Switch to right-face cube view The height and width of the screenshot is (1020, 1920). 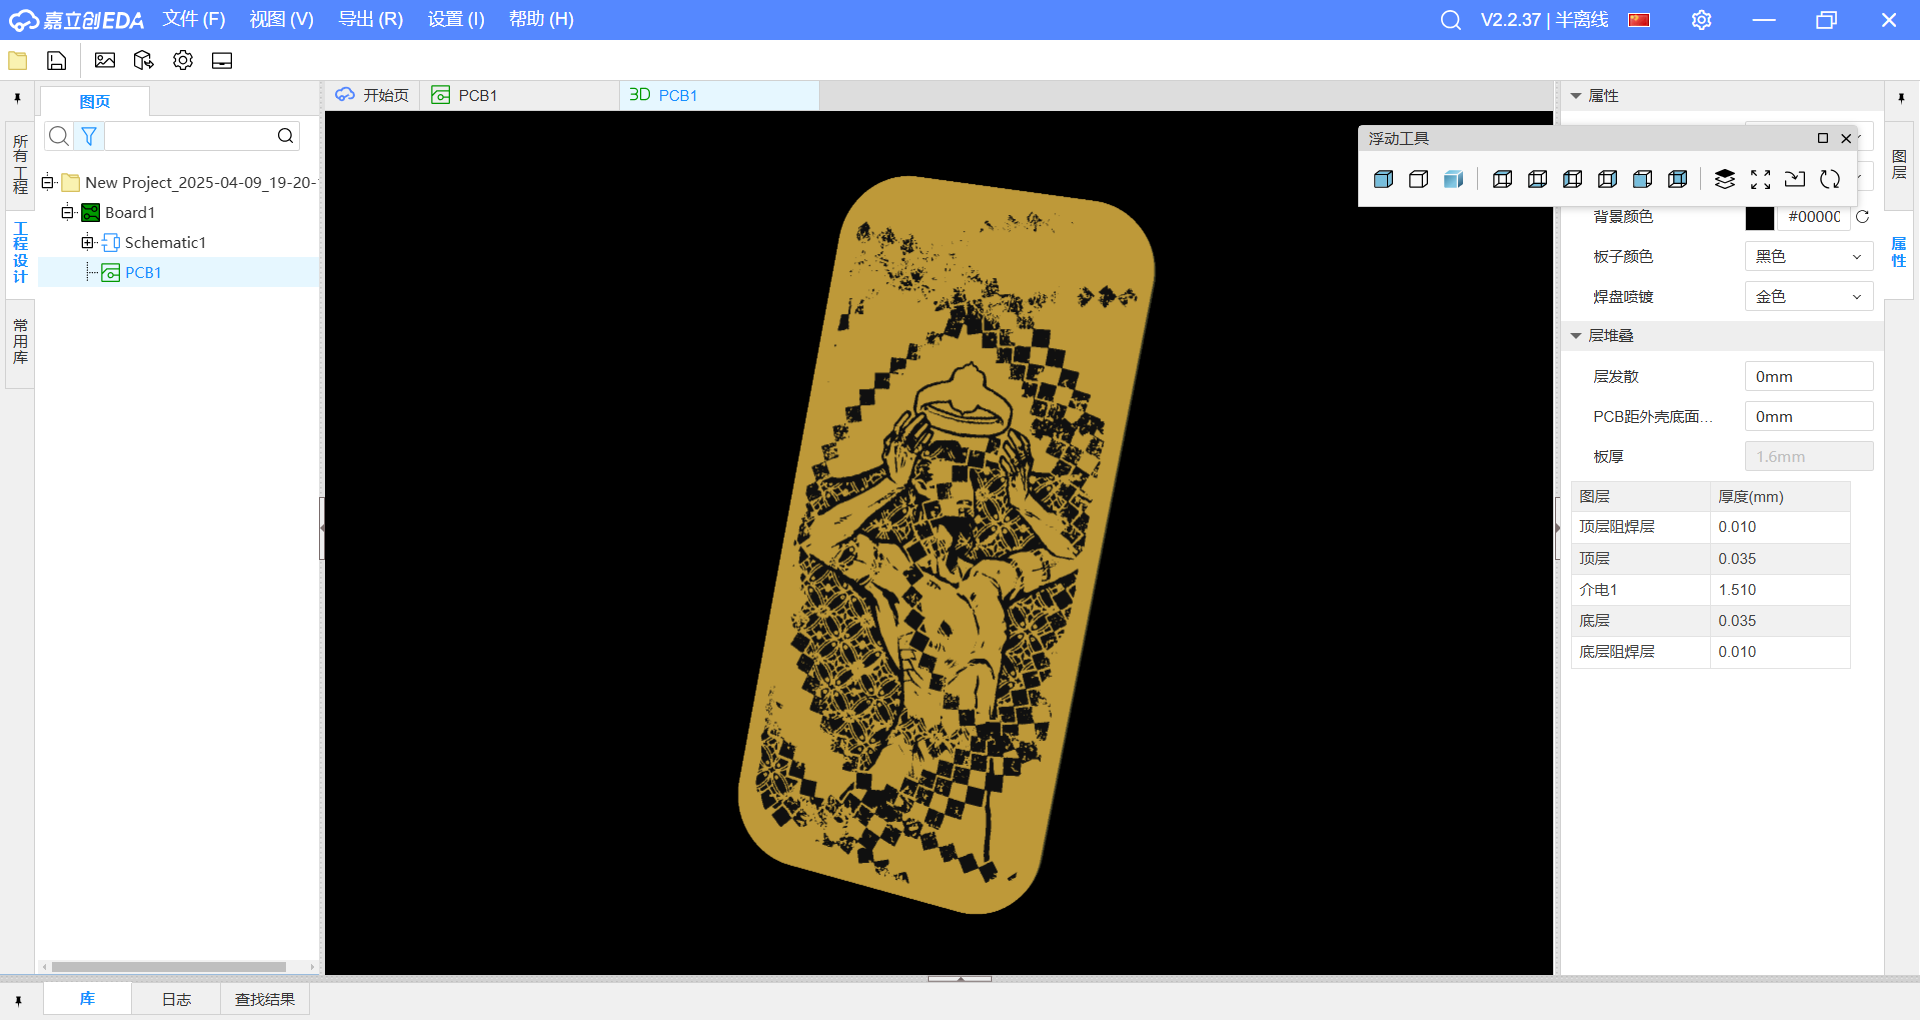(x=1608, y=179)
